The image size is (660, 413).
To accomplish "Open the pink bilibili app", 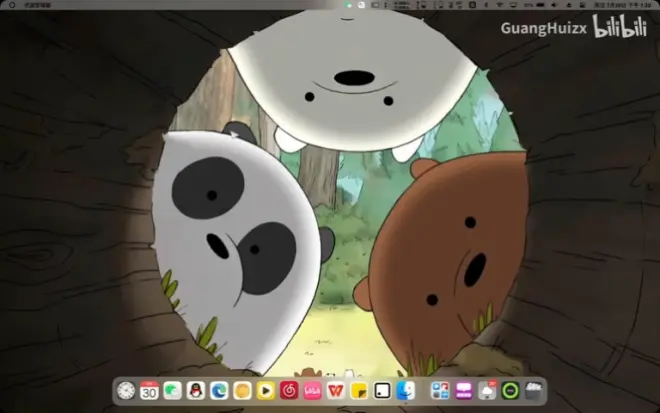I will [312, 390].
